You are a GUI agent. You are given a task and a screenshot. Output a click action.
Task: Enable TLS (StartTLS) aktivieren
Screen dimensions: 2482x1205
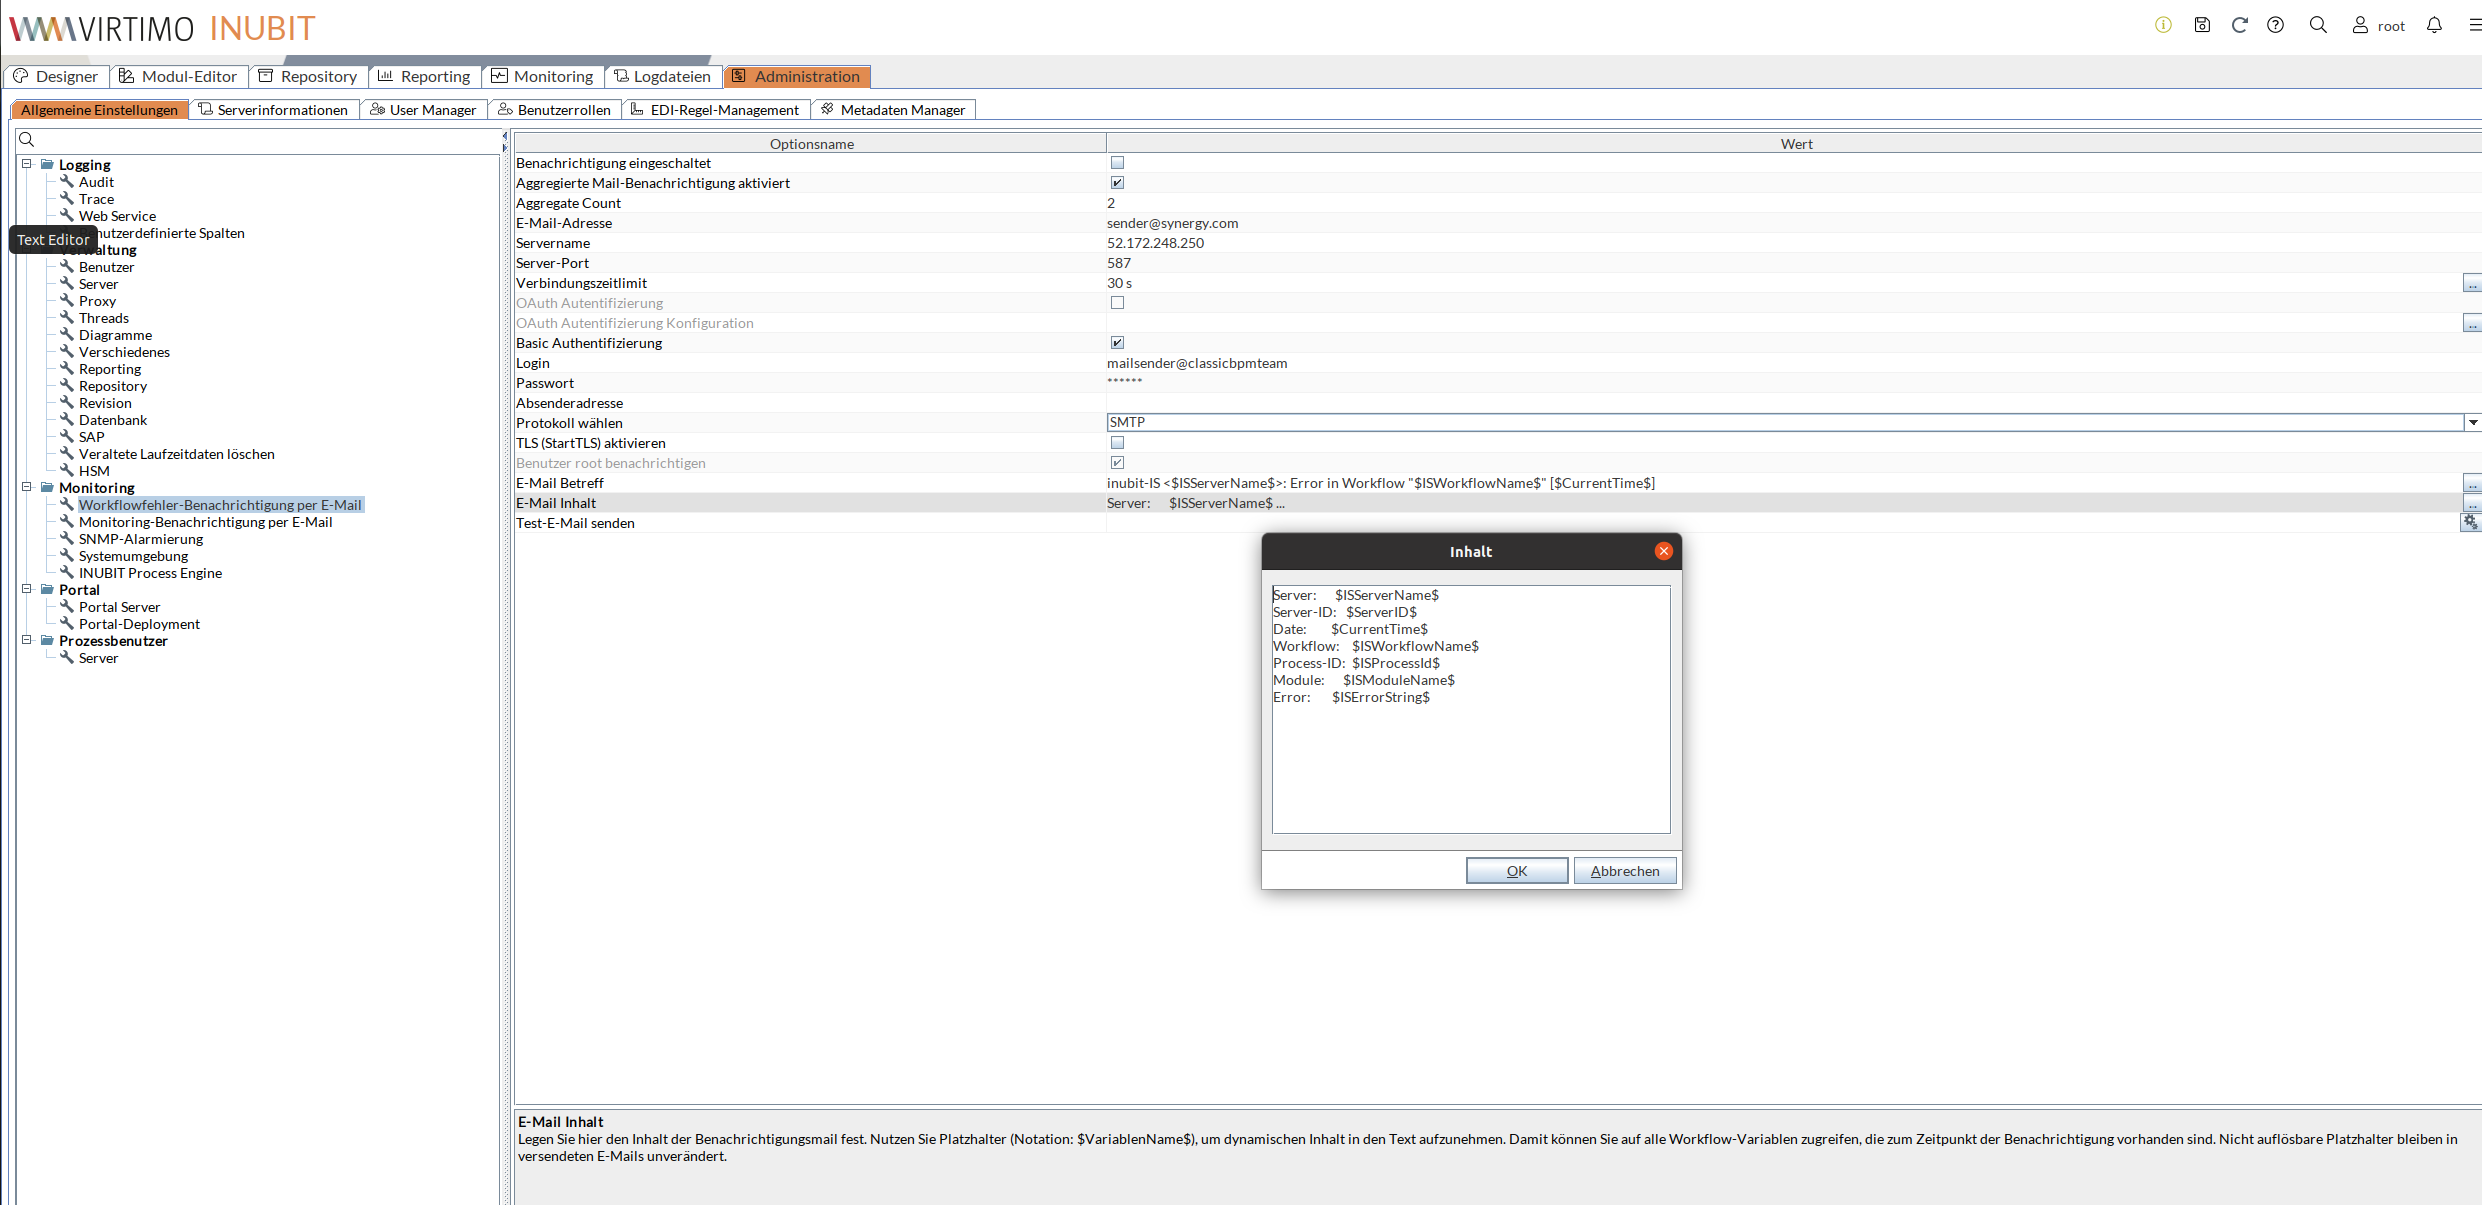click(1117, 443)
